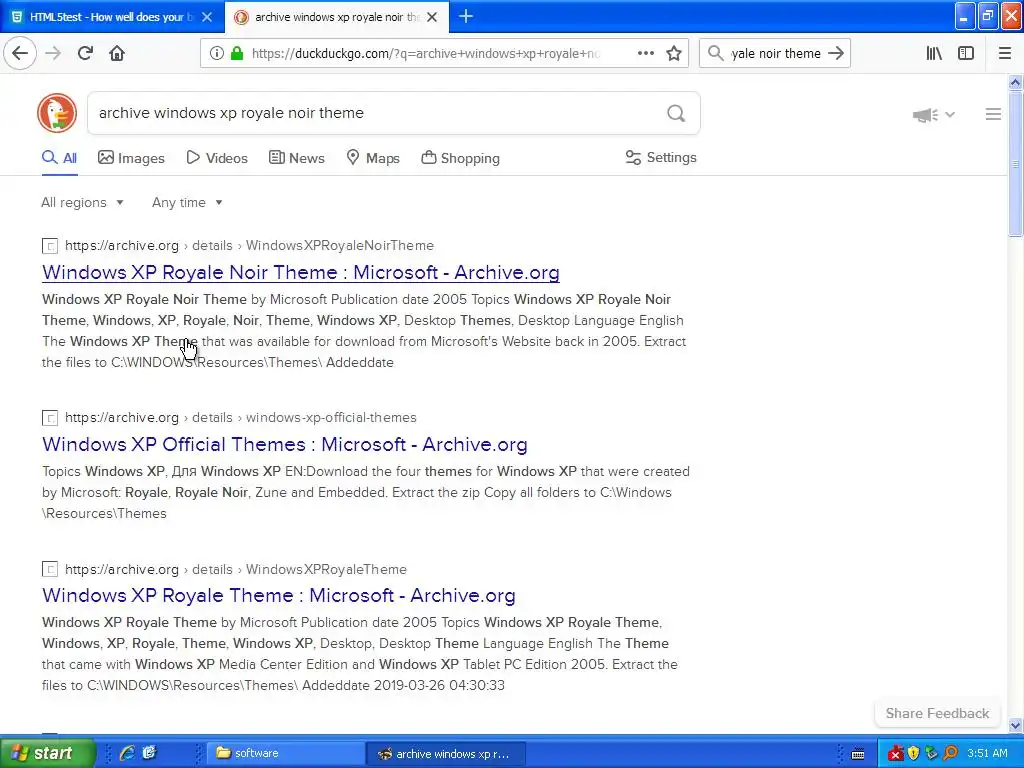Open the Library bookshelf icon
The image size is (1024, 768).
[x=934, y=53]
